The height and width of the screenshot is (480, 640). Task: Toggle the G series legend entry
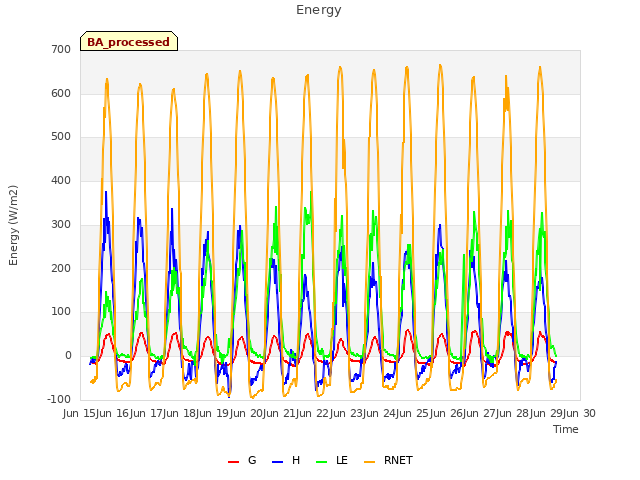point(242,460)
